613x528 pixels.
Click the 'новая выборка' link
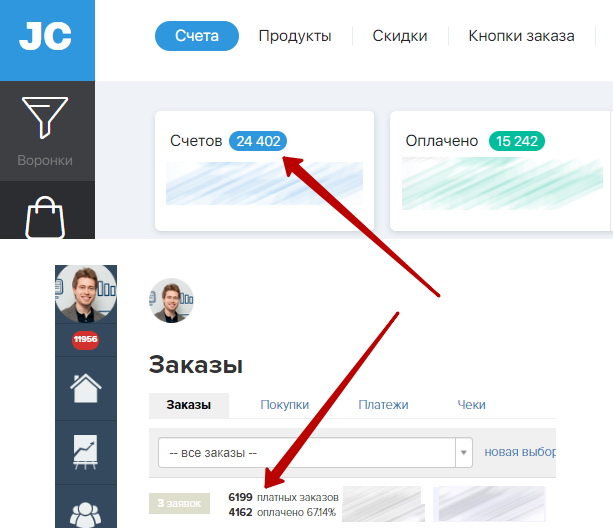pyautogui.click(x=520, y=452)
